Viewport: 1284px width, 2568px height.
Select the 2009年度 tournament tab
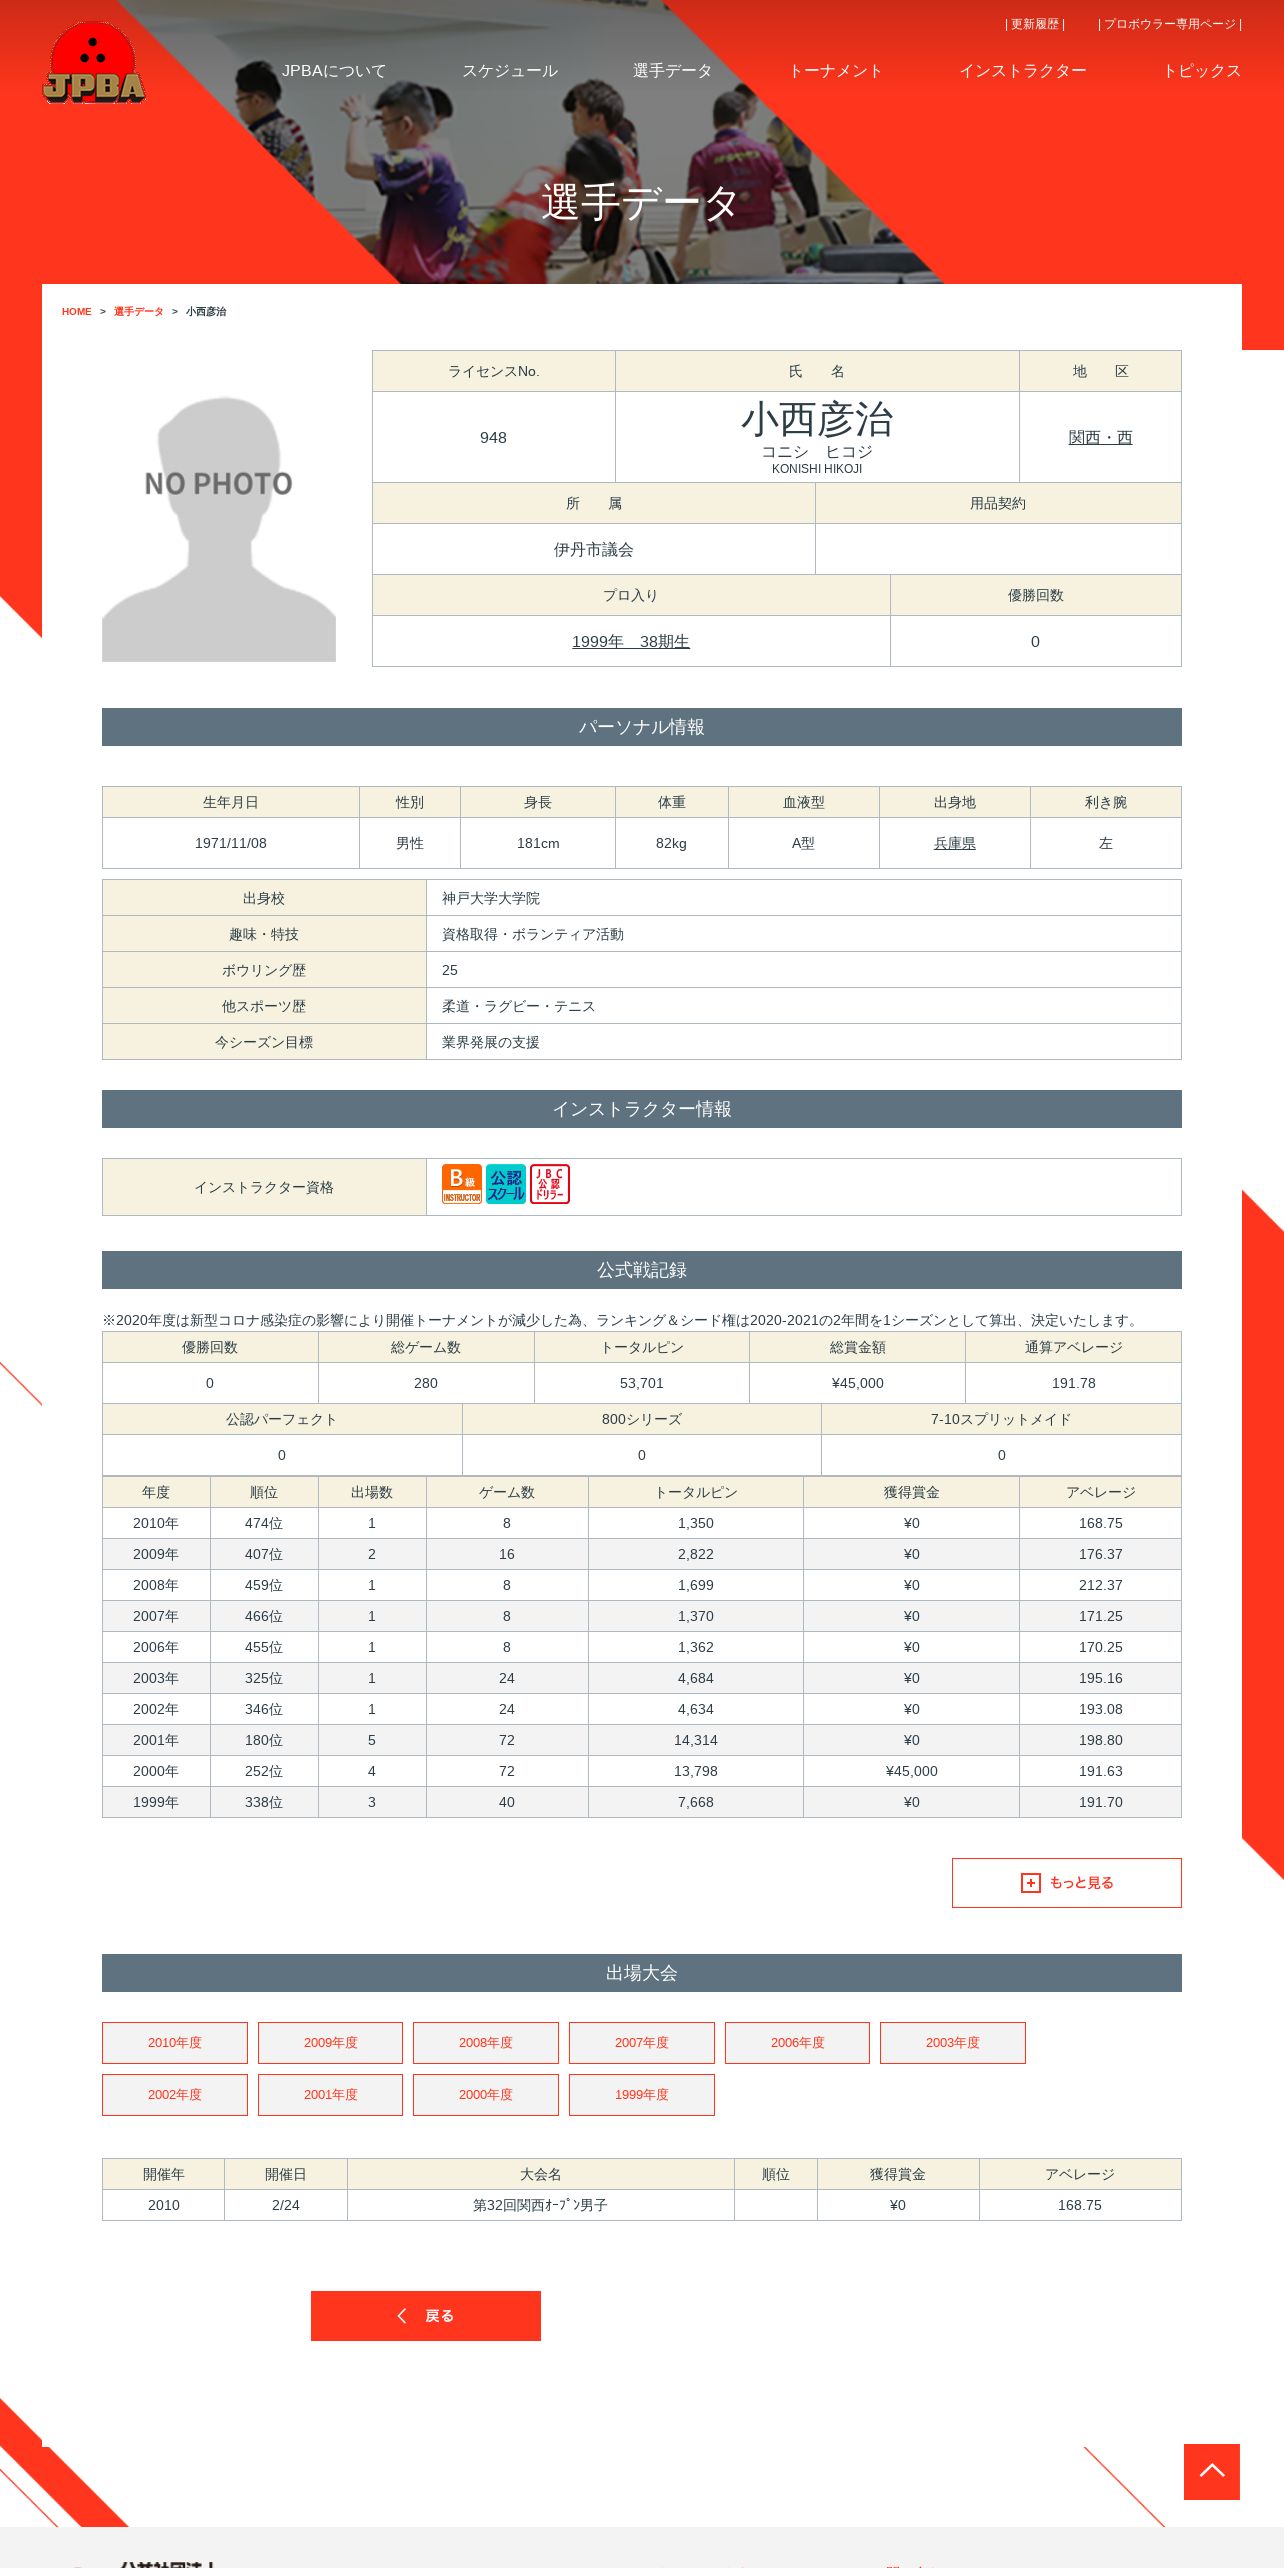(x=331, y=2043)
